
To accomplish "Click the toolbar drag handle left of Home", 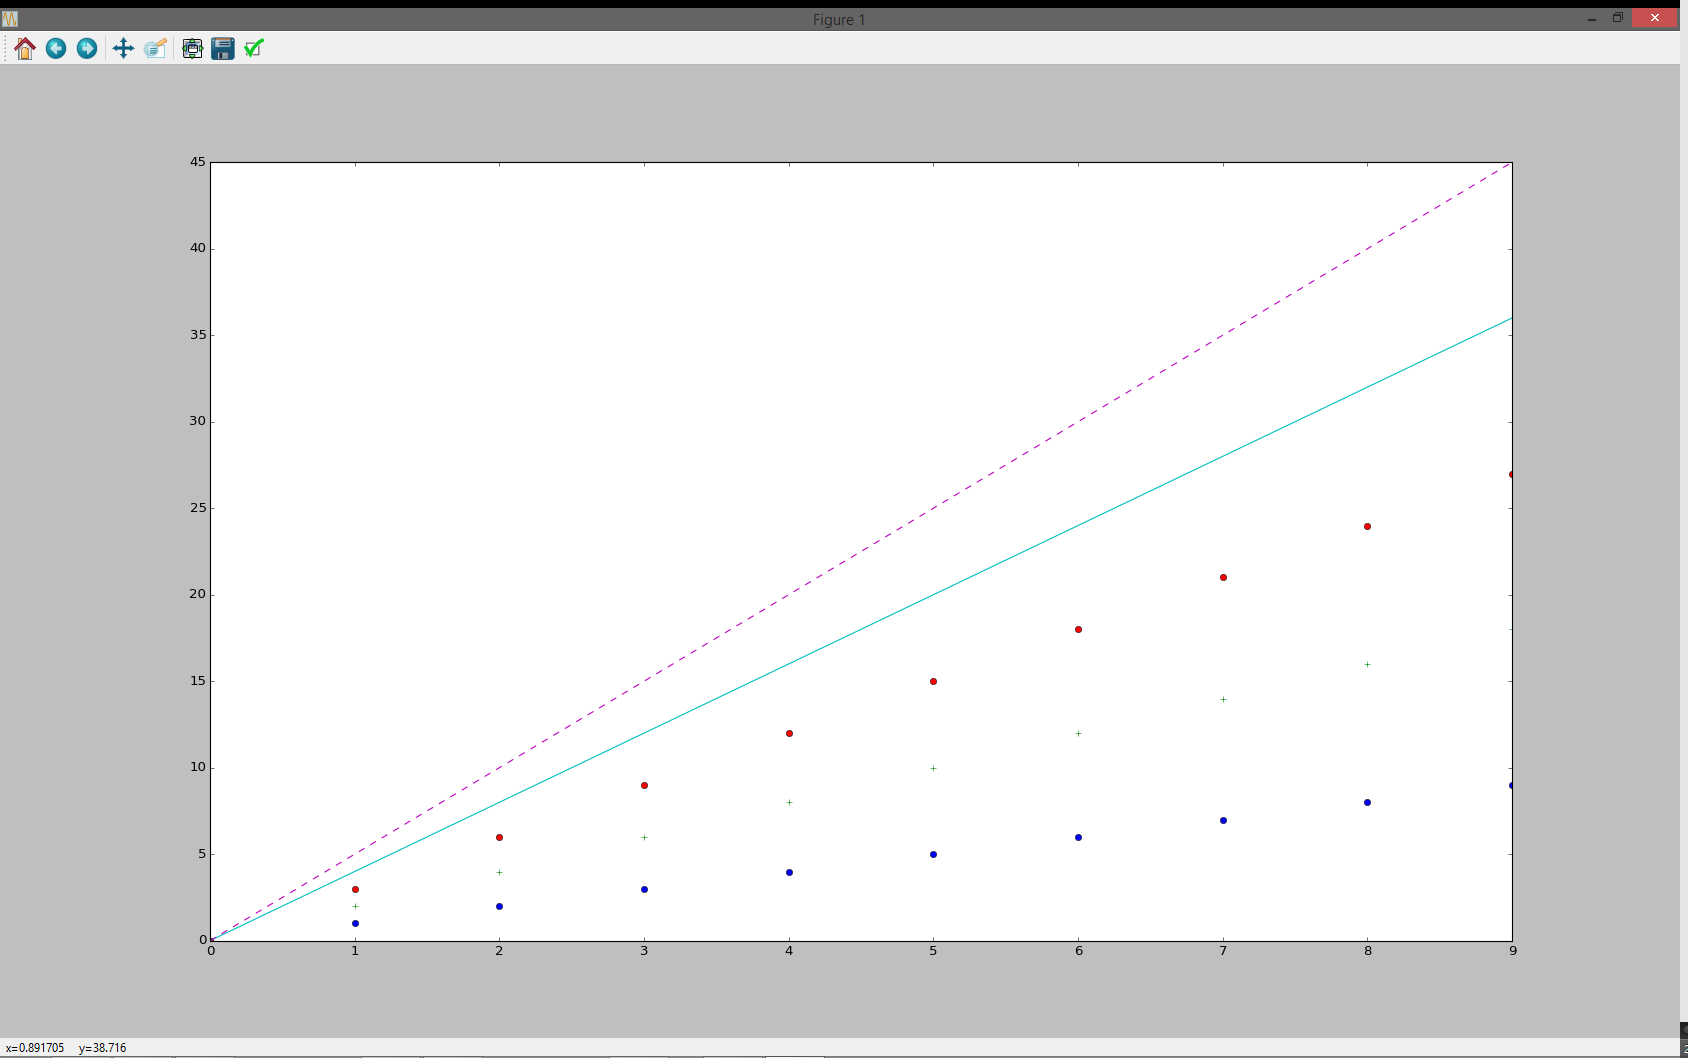I will click(6, 48).
